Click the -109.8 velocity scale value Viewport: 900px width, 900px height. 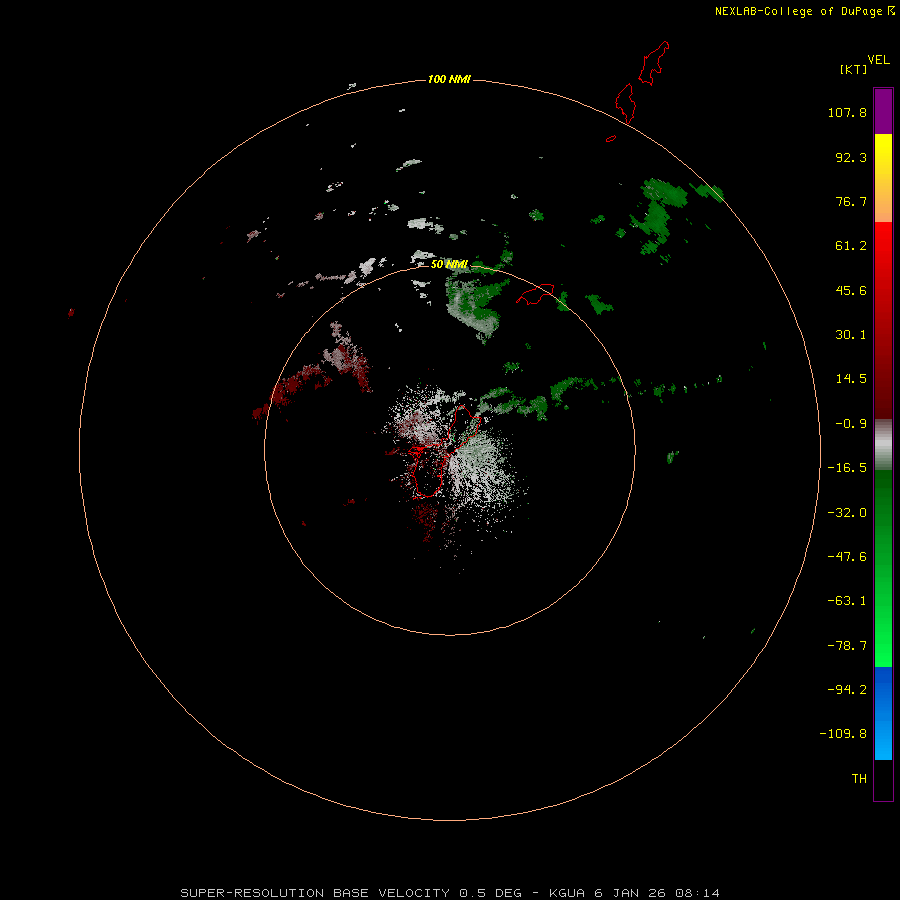pyautogui.click(x=843, y=734)
